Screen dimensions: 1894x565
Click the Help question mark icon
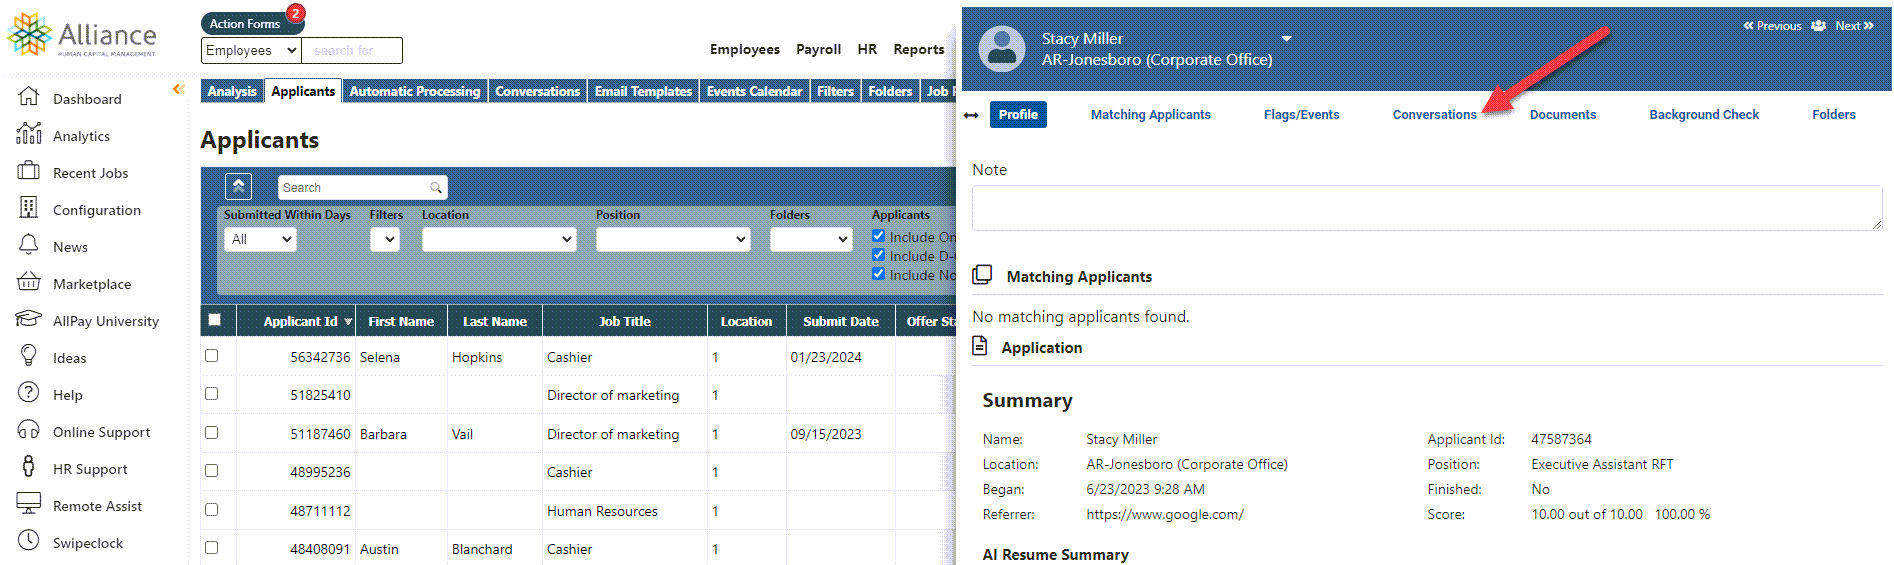(29, 393)
